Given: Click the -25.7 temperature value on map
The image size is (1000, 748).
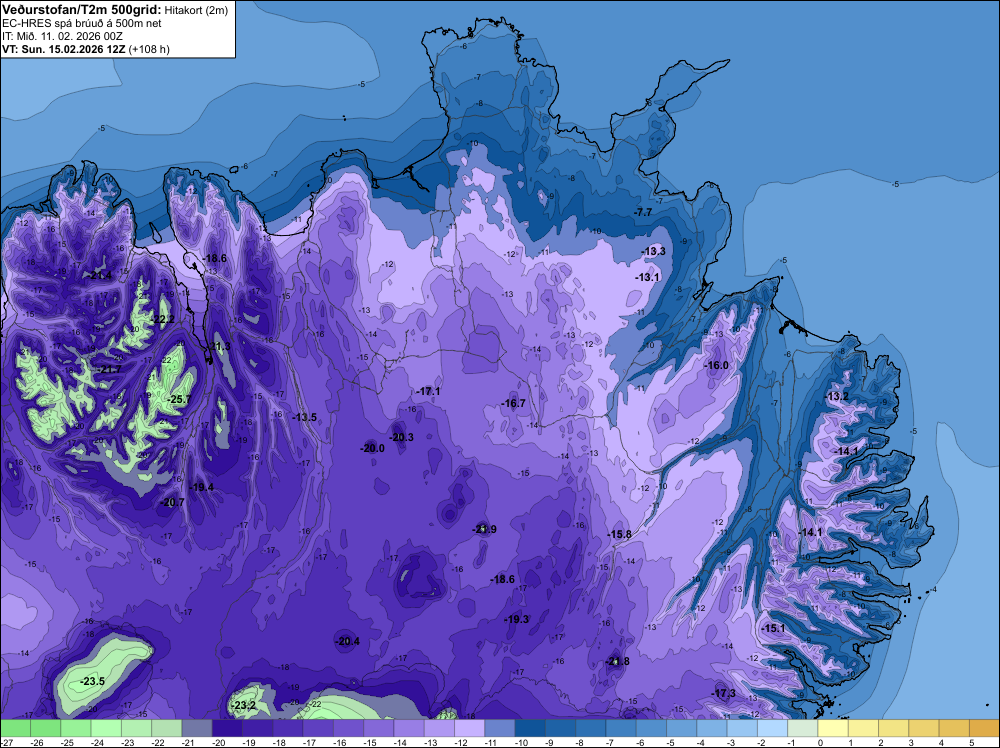Looking at the screenshot, I should [178, 399].
